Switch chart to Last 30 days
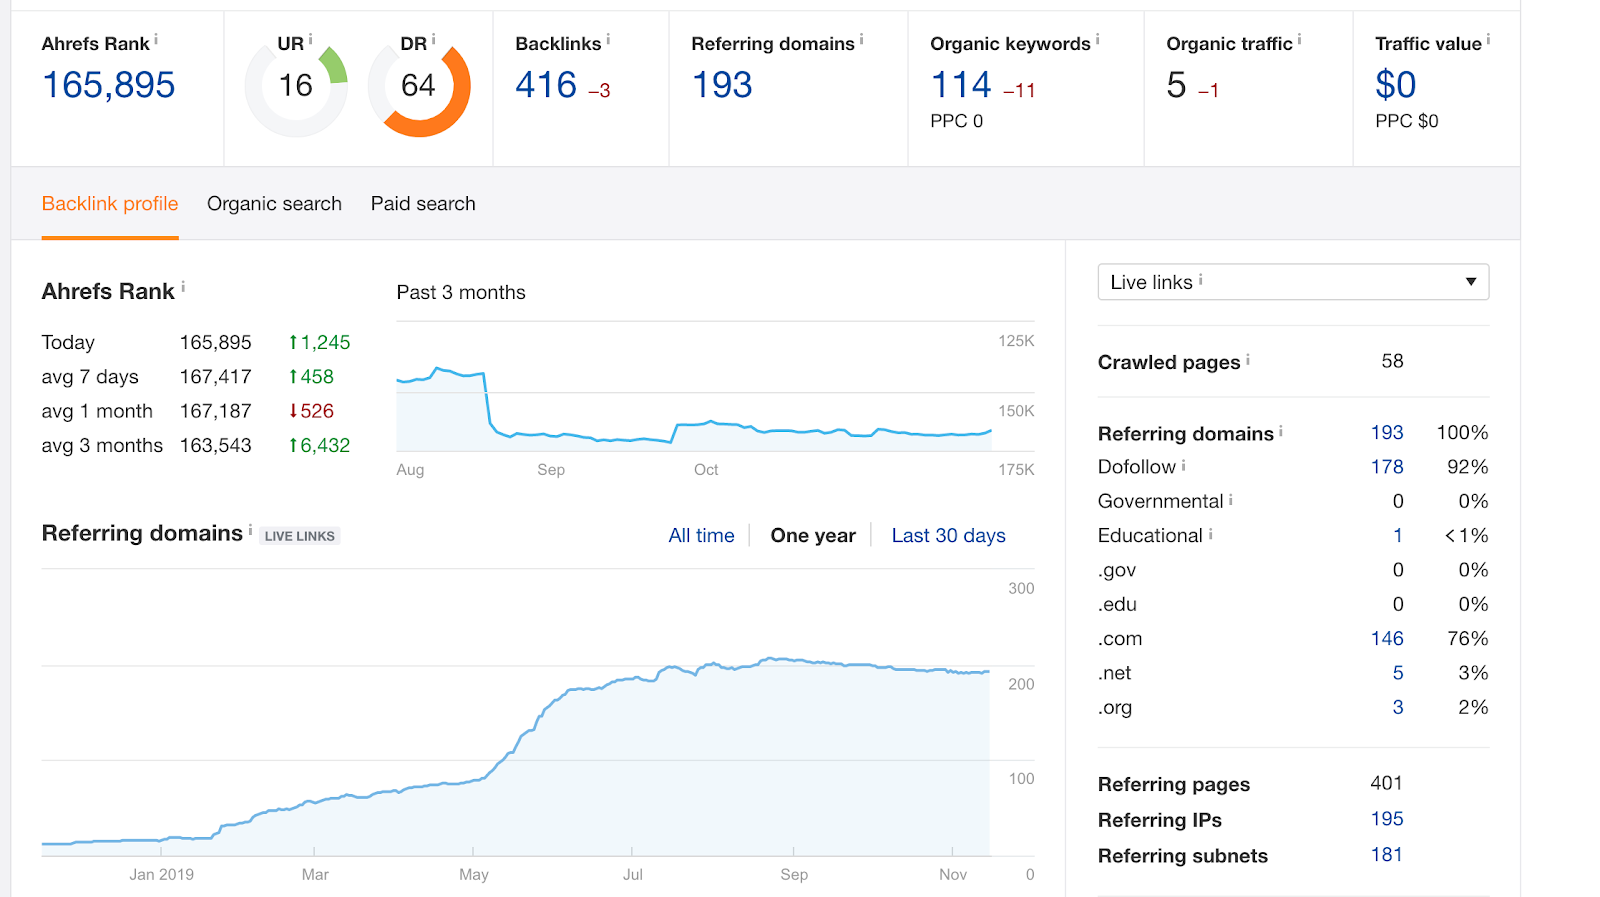Screen dimensions: 1600x897 (948, 536)
